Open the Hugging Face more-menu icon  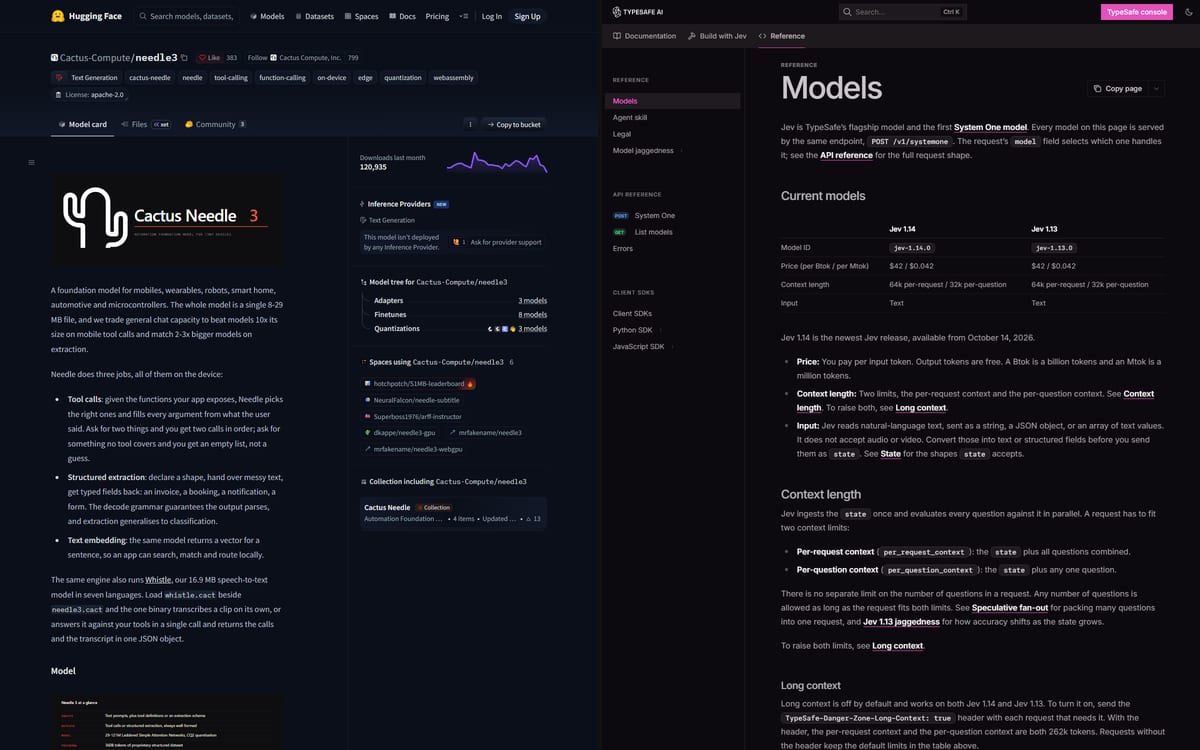tap(463, 16)
